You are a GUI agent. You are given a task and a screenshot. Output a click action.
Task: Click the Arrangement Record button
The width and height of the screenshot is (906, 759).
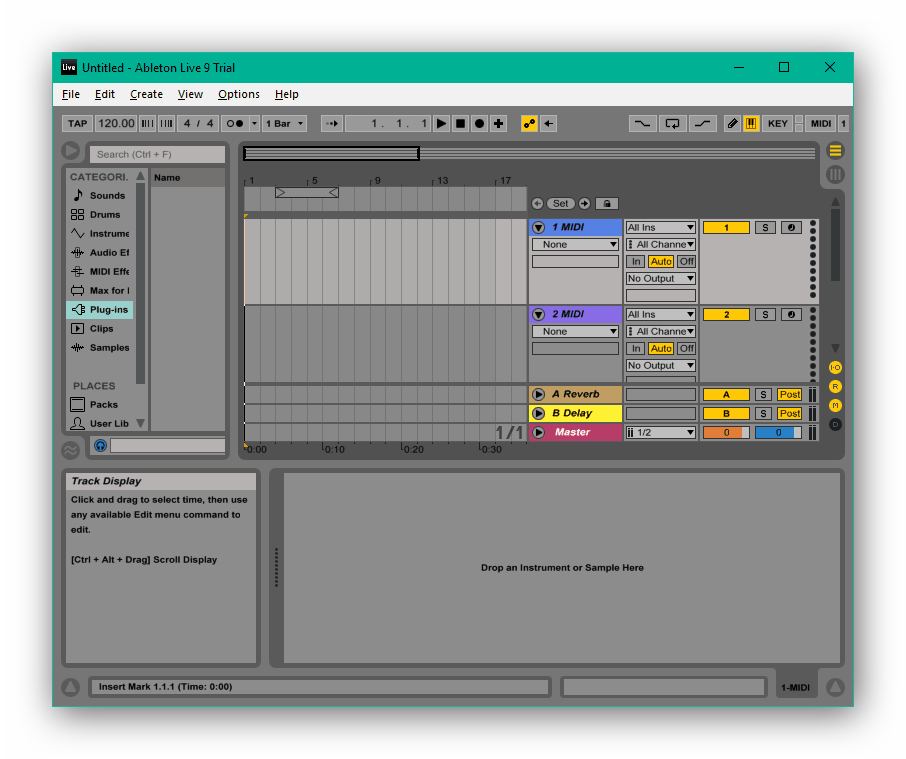(x=479, y=124)
